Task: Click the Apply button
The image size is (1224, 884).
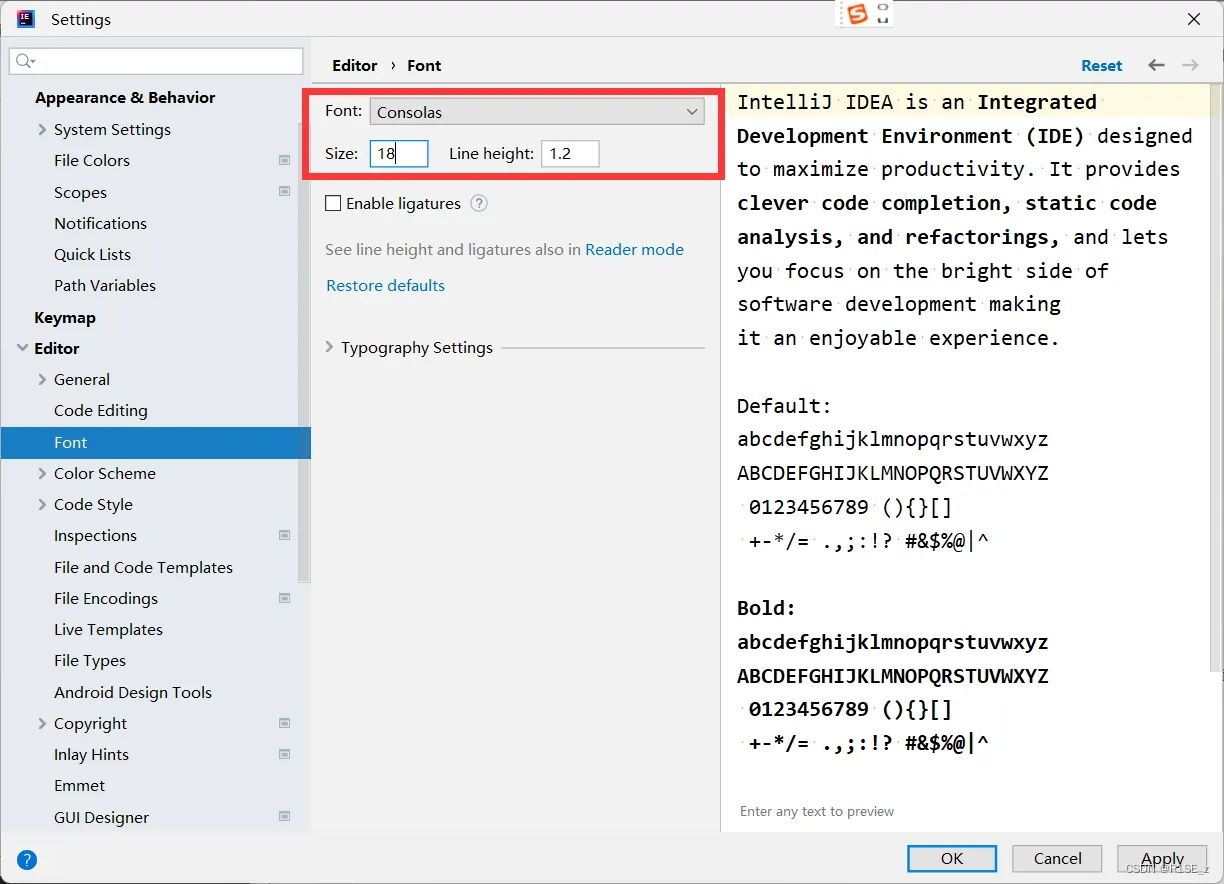Action: click(x=1162, y=858)
